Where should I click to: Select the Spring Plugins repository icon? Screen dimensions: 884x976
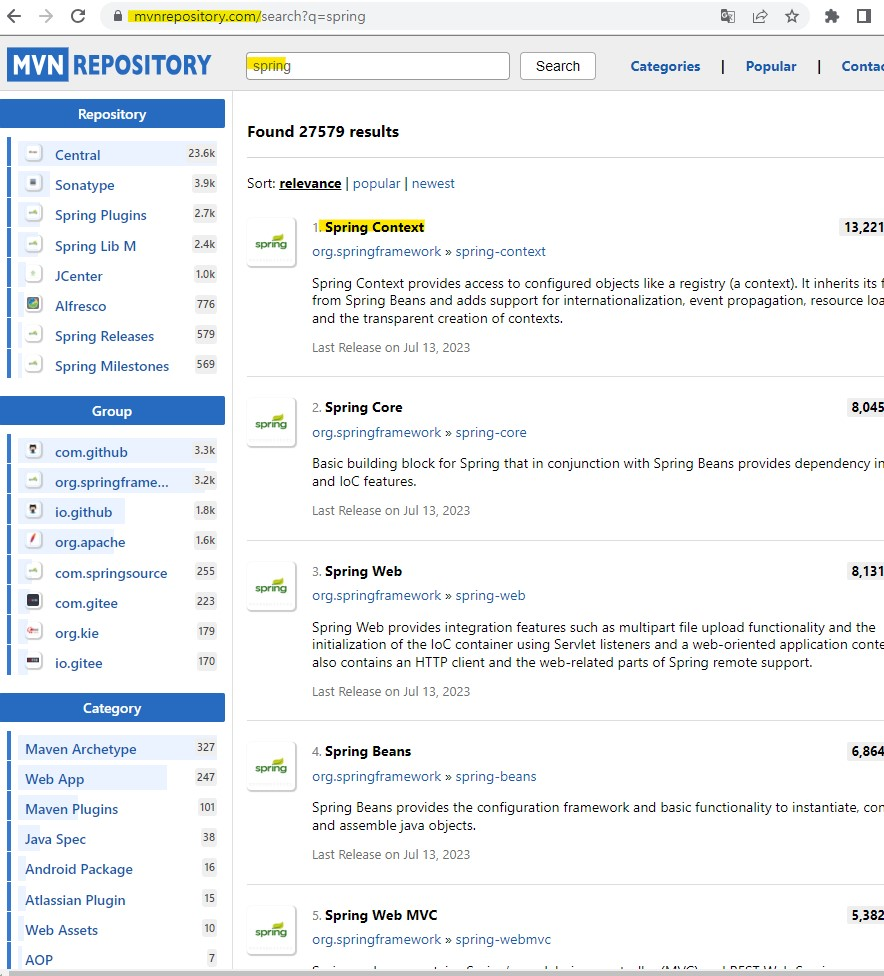(34, 214)
